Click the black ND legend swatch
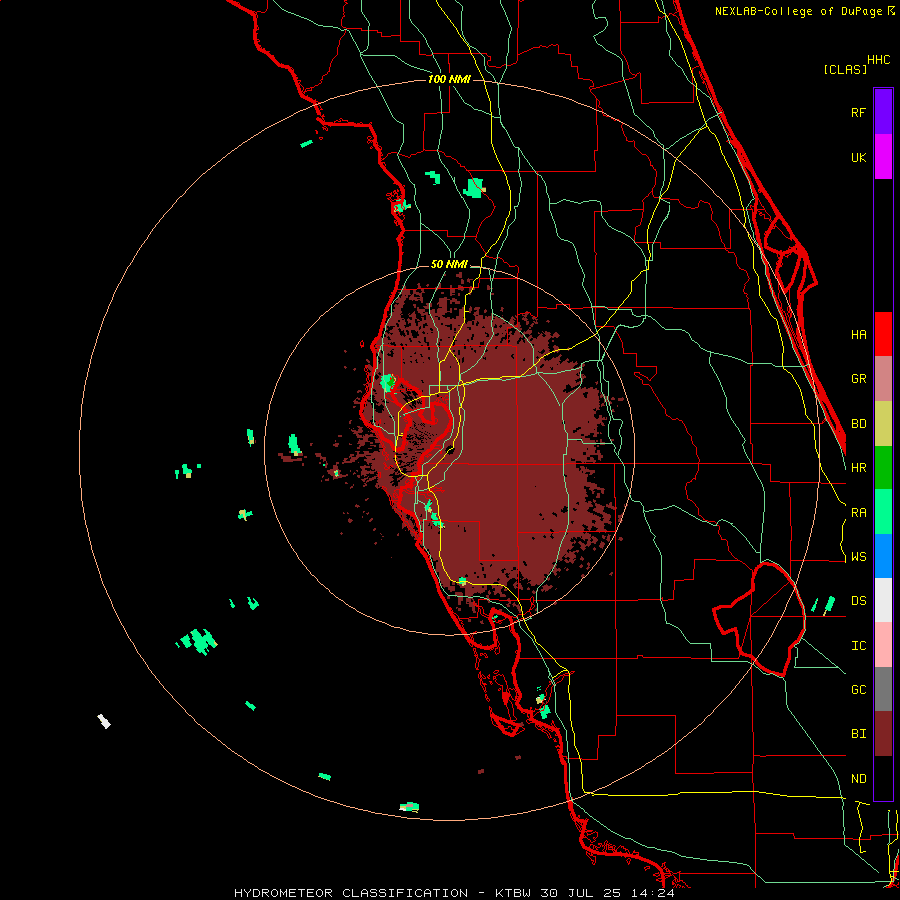900x900 pixels. (883, 778)
